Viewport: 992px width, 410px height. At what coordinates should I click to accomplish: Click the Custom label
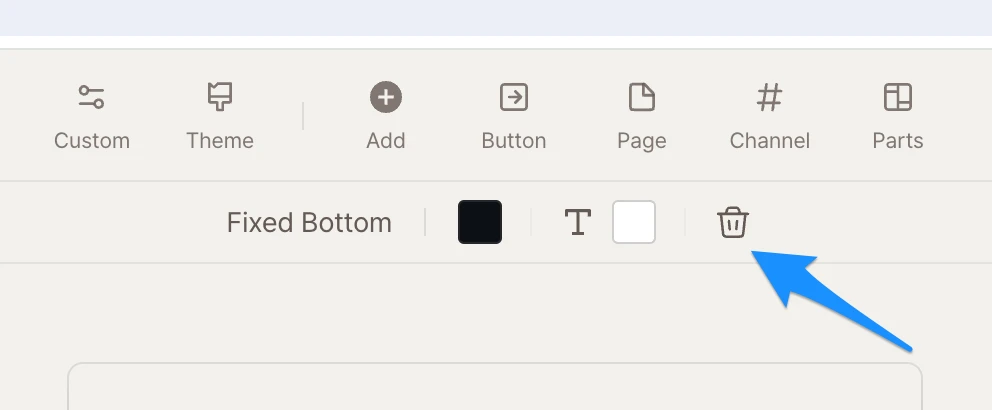pyautogui.click(x=91, y=141)
